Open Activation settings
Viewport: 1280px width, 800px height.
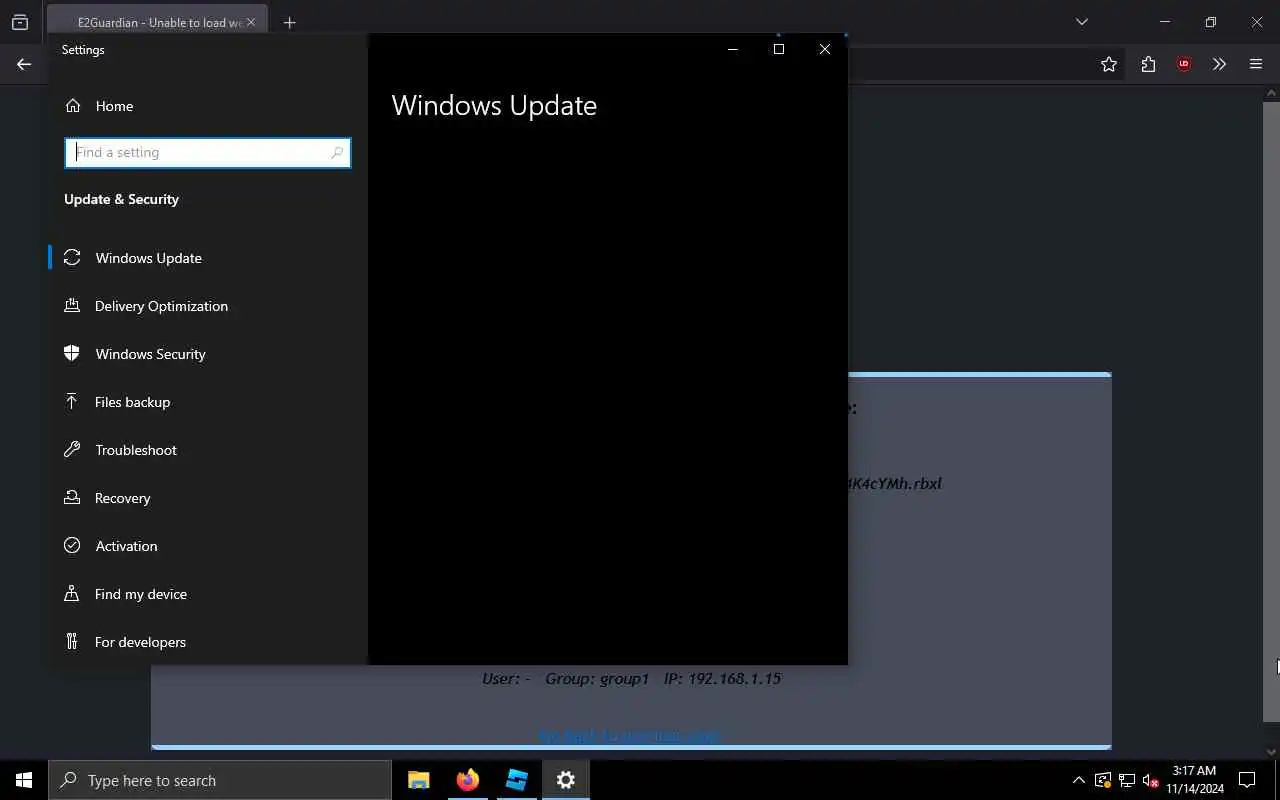208,546
